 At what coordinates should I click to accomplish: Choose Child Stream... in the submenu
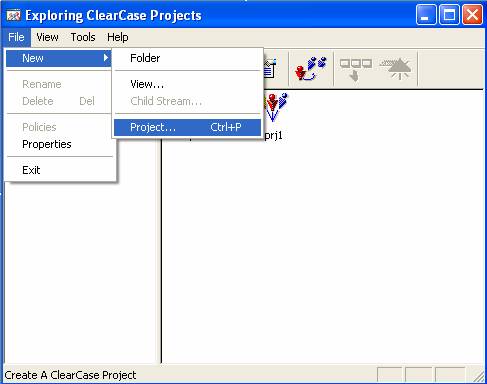pos(187,101)
